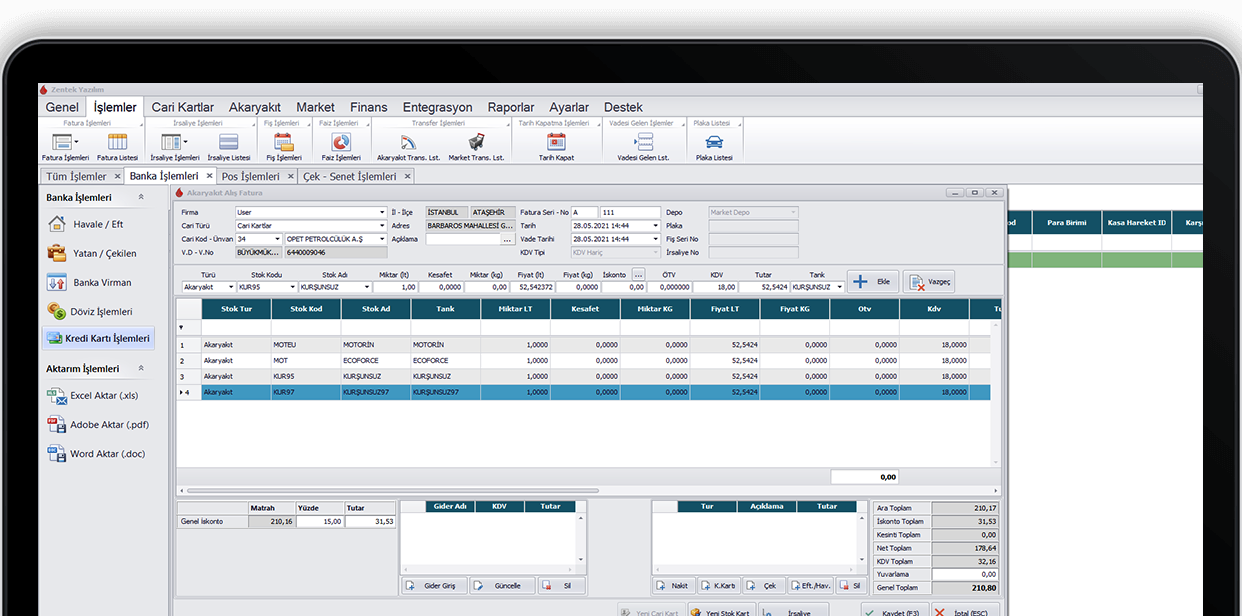Open the Raporlar menu

coord(511,107)
